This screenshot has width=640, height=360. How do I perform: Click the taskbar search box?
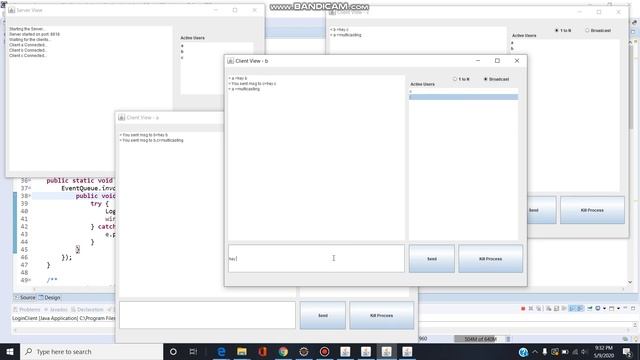tap(91, 351)
